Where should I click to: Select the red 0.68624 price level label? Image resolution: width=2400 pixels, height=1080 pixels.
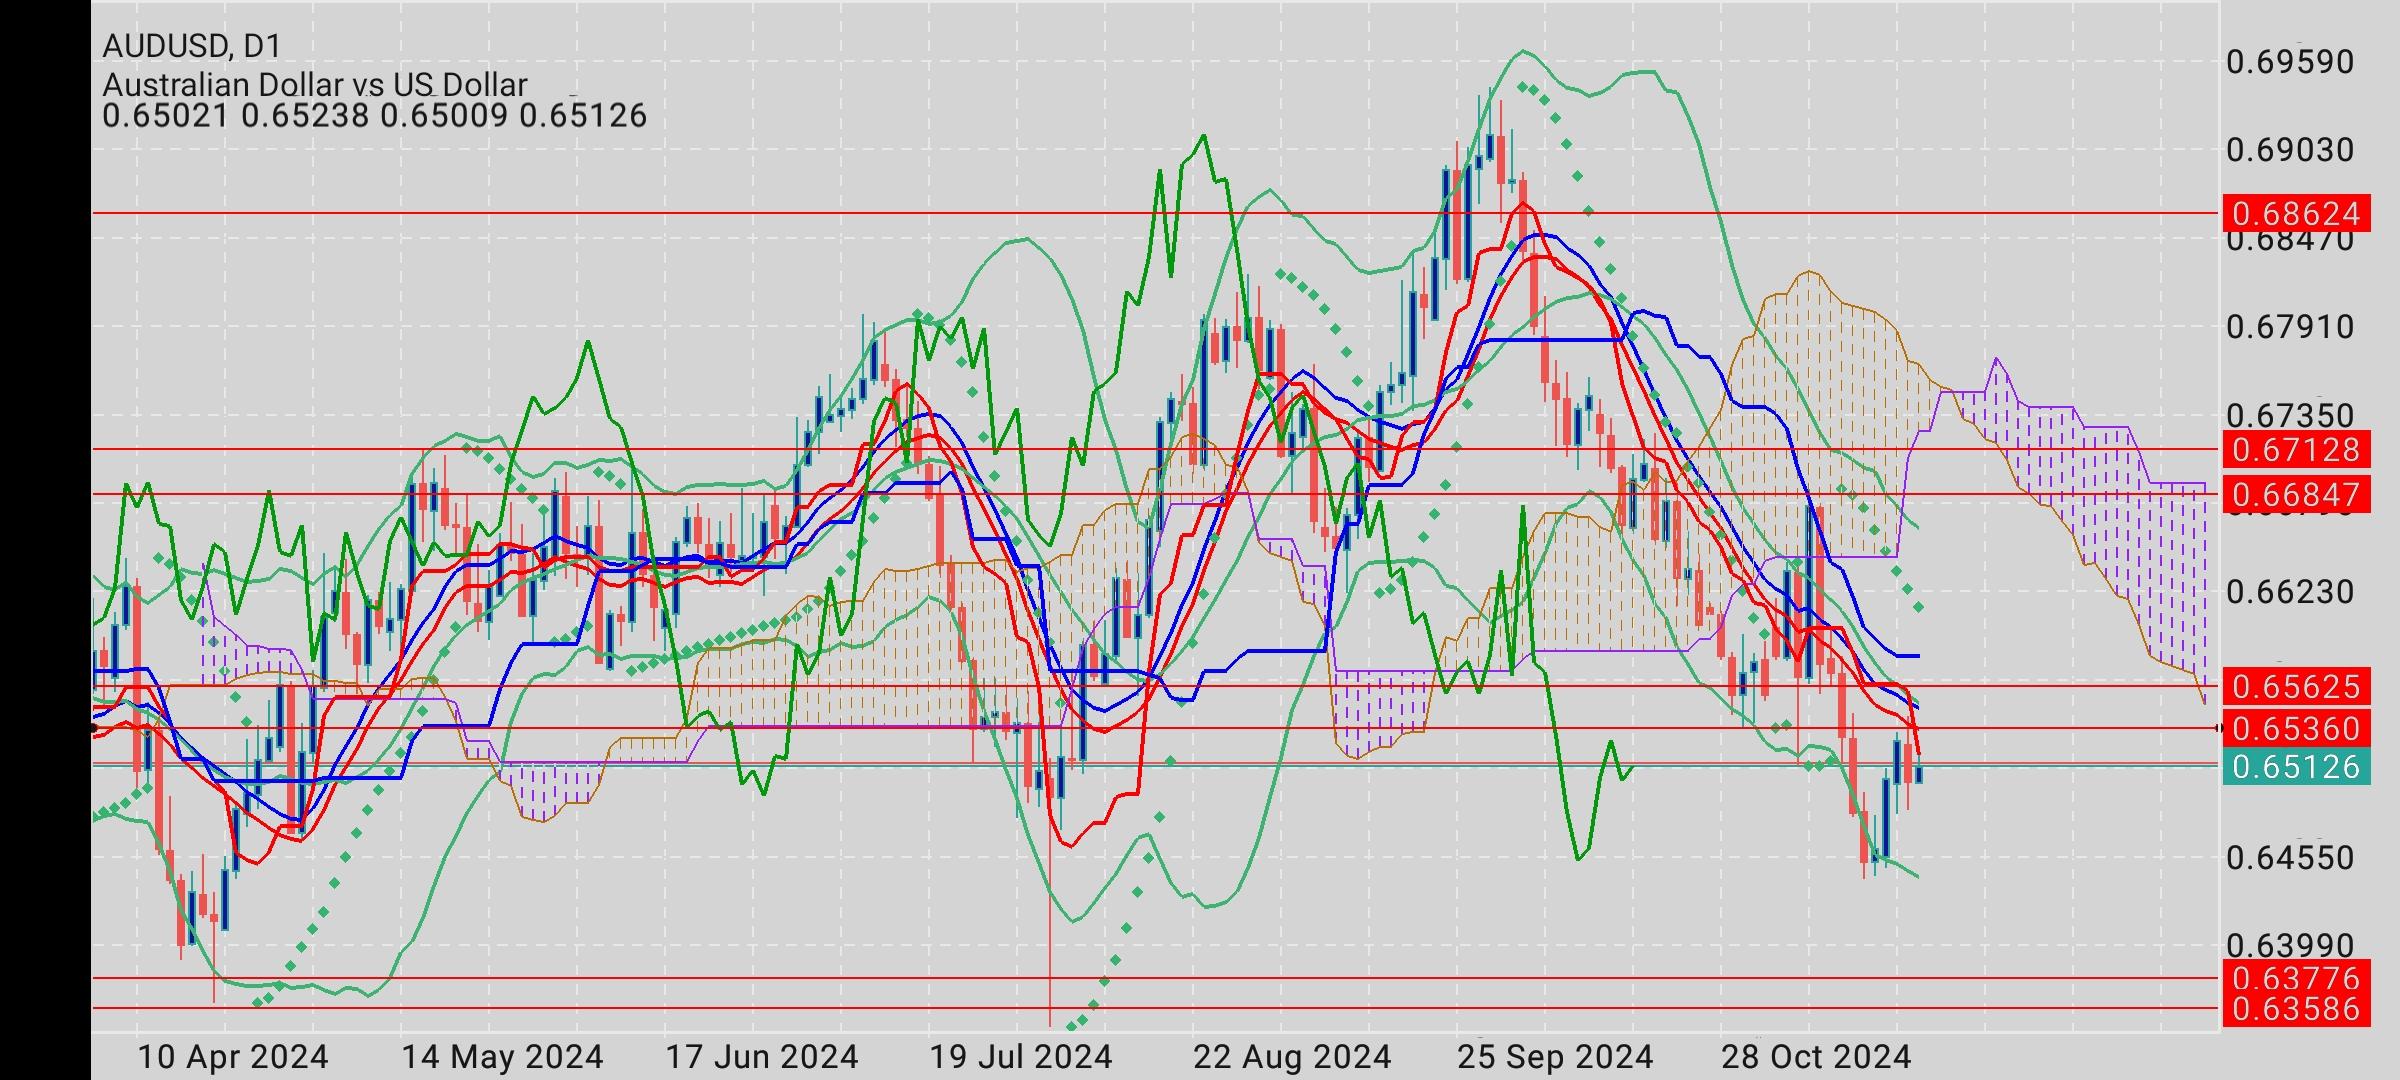click(2296, 214)
